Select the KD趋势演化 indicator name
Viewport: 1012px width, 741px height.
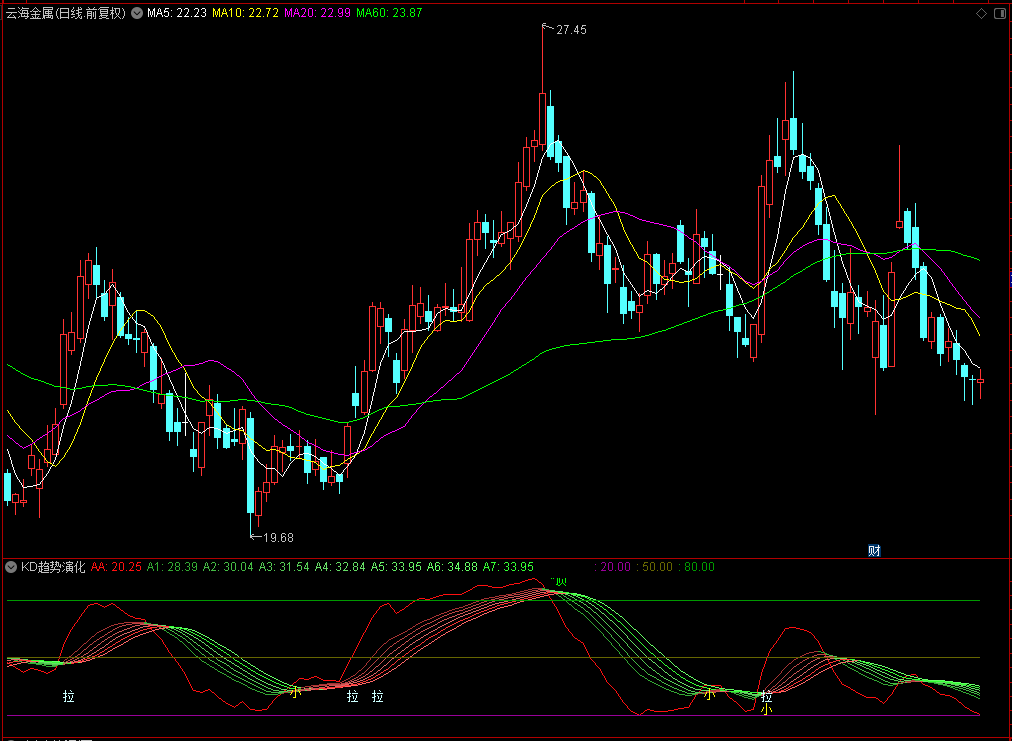pos(53,567)
